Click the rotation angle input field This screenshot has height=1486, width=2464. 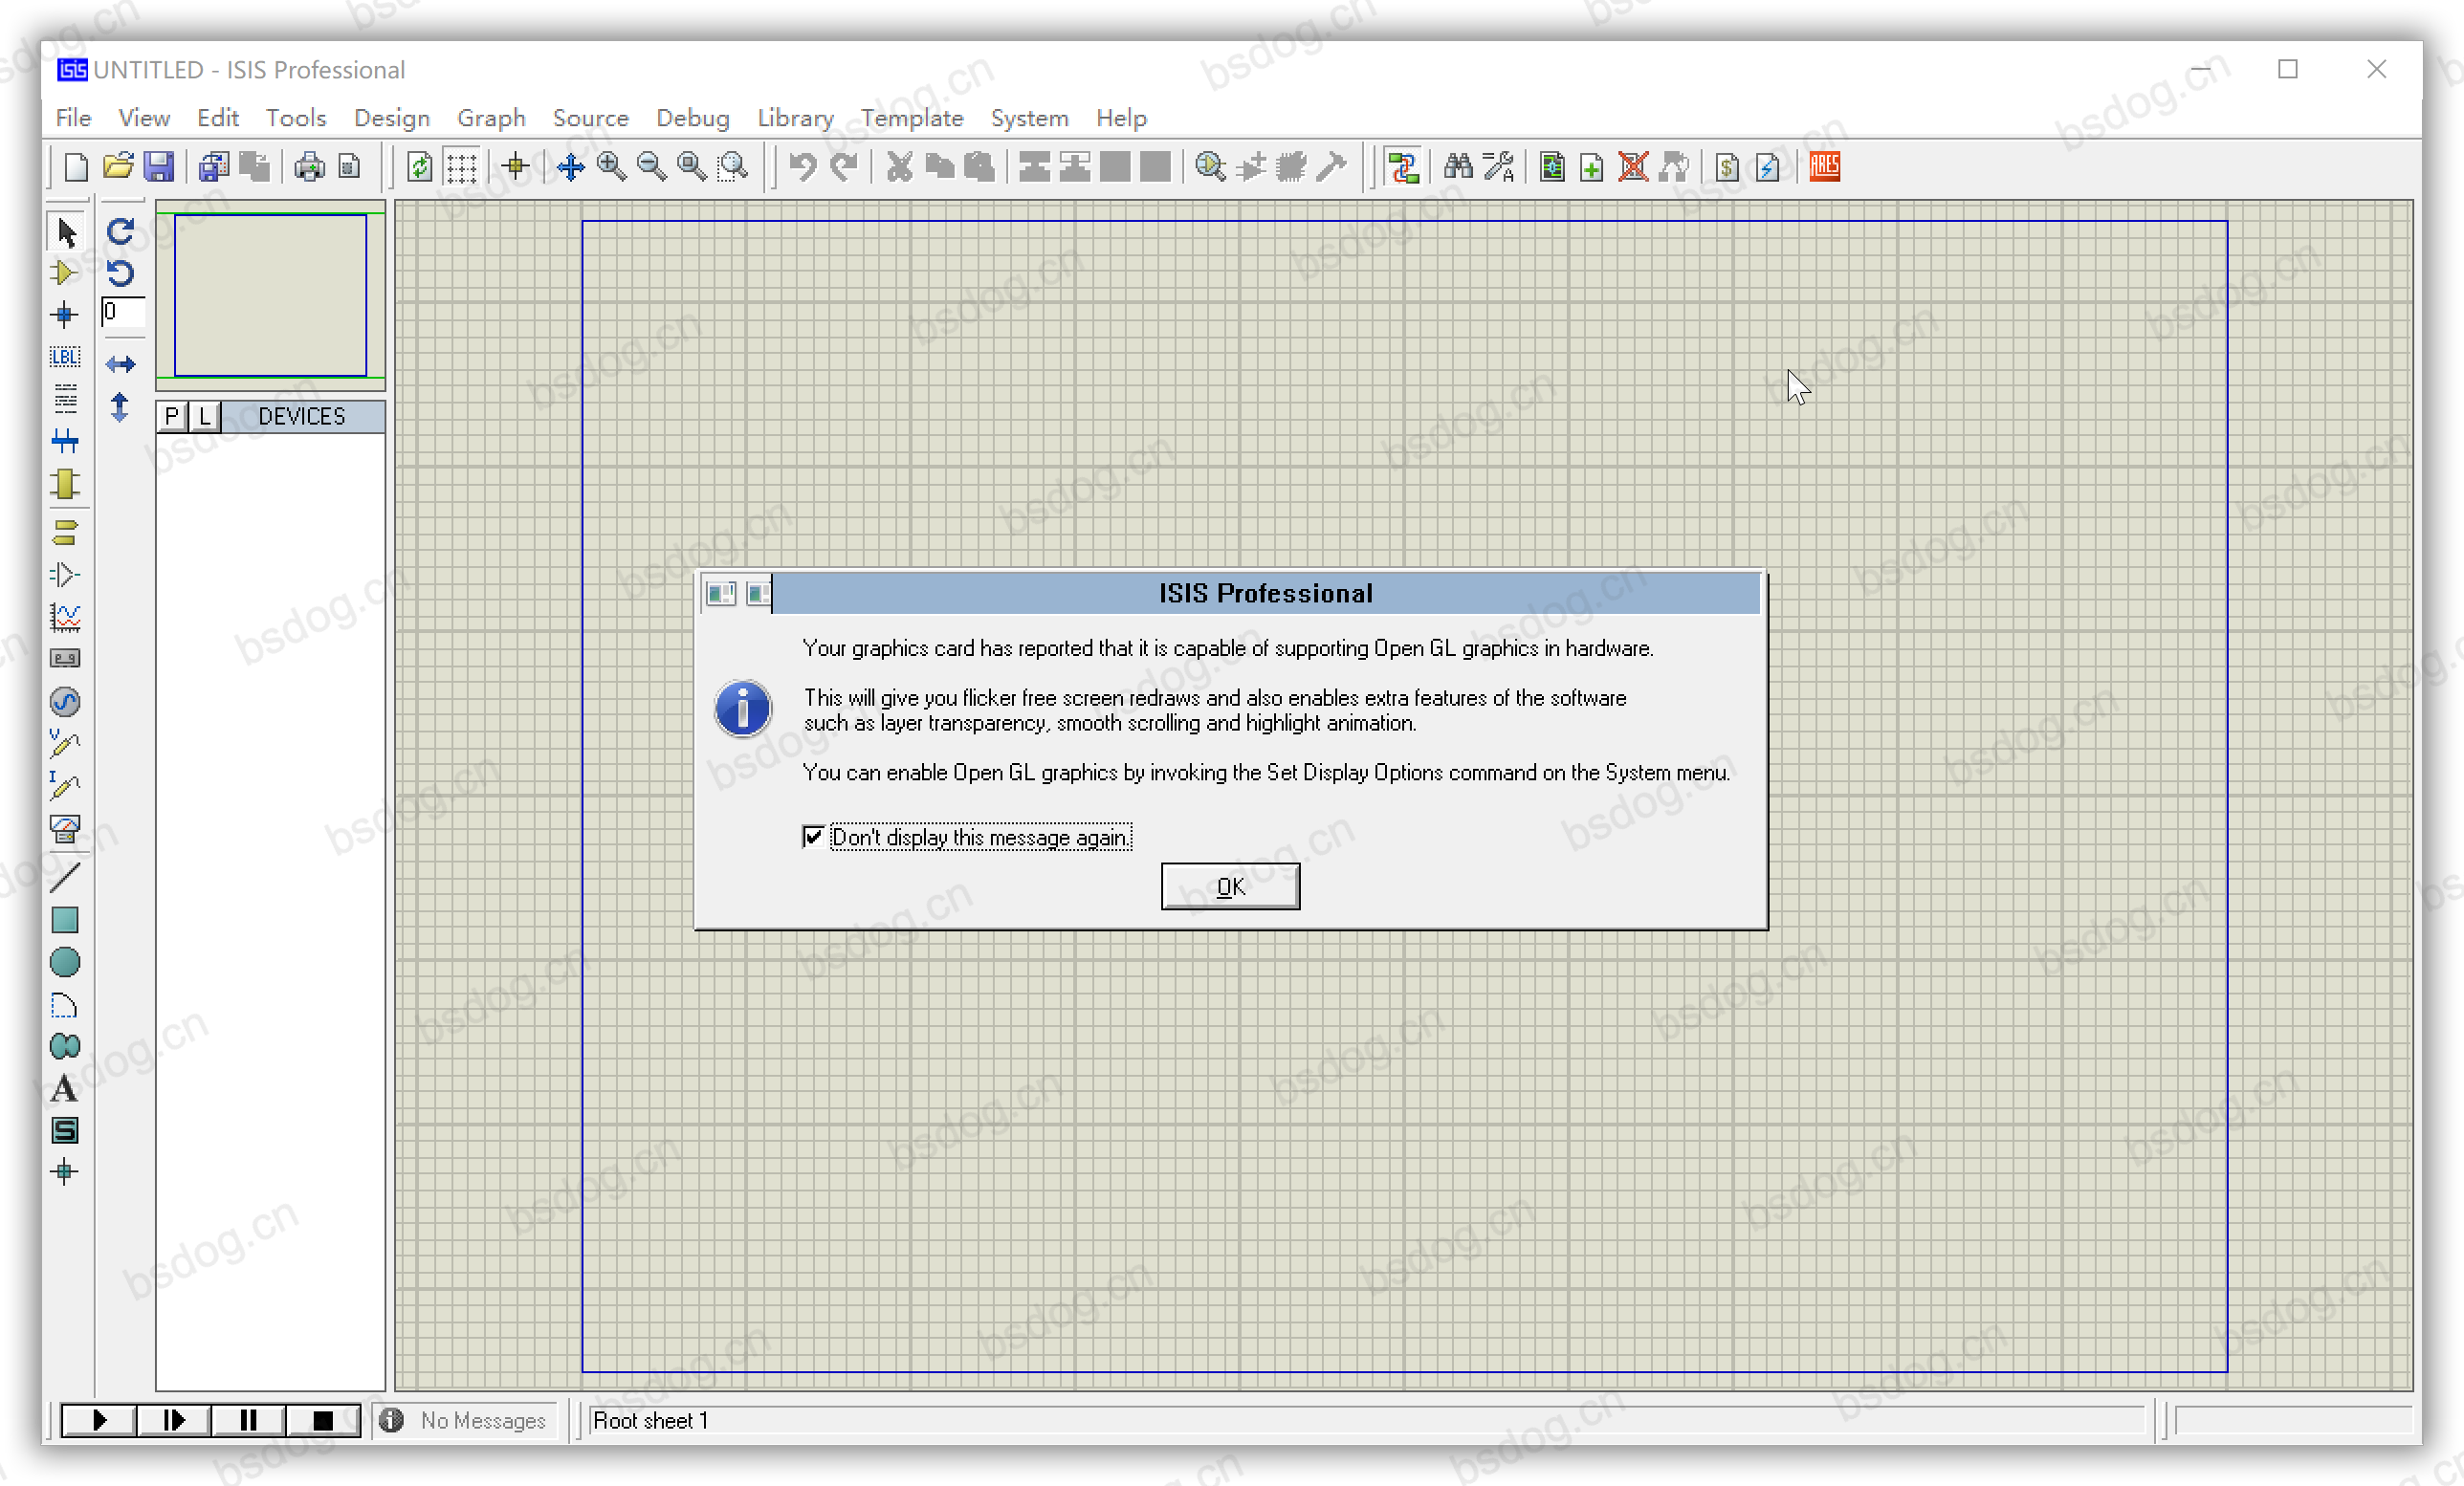click(123, 312)
